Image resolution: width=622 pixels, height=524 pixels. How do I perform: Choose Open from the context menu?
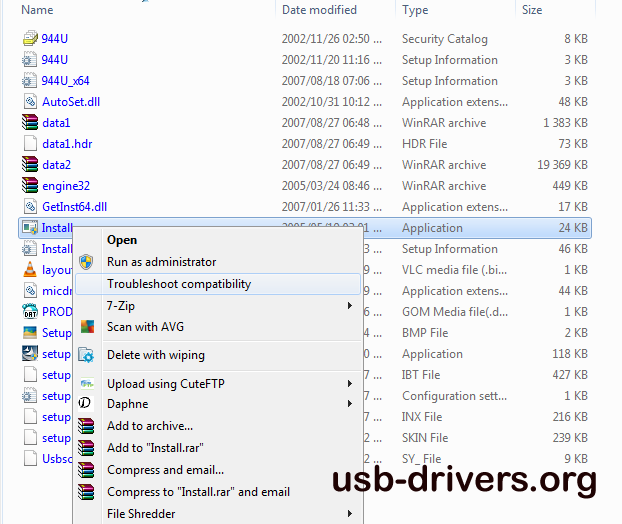point(122,240)
